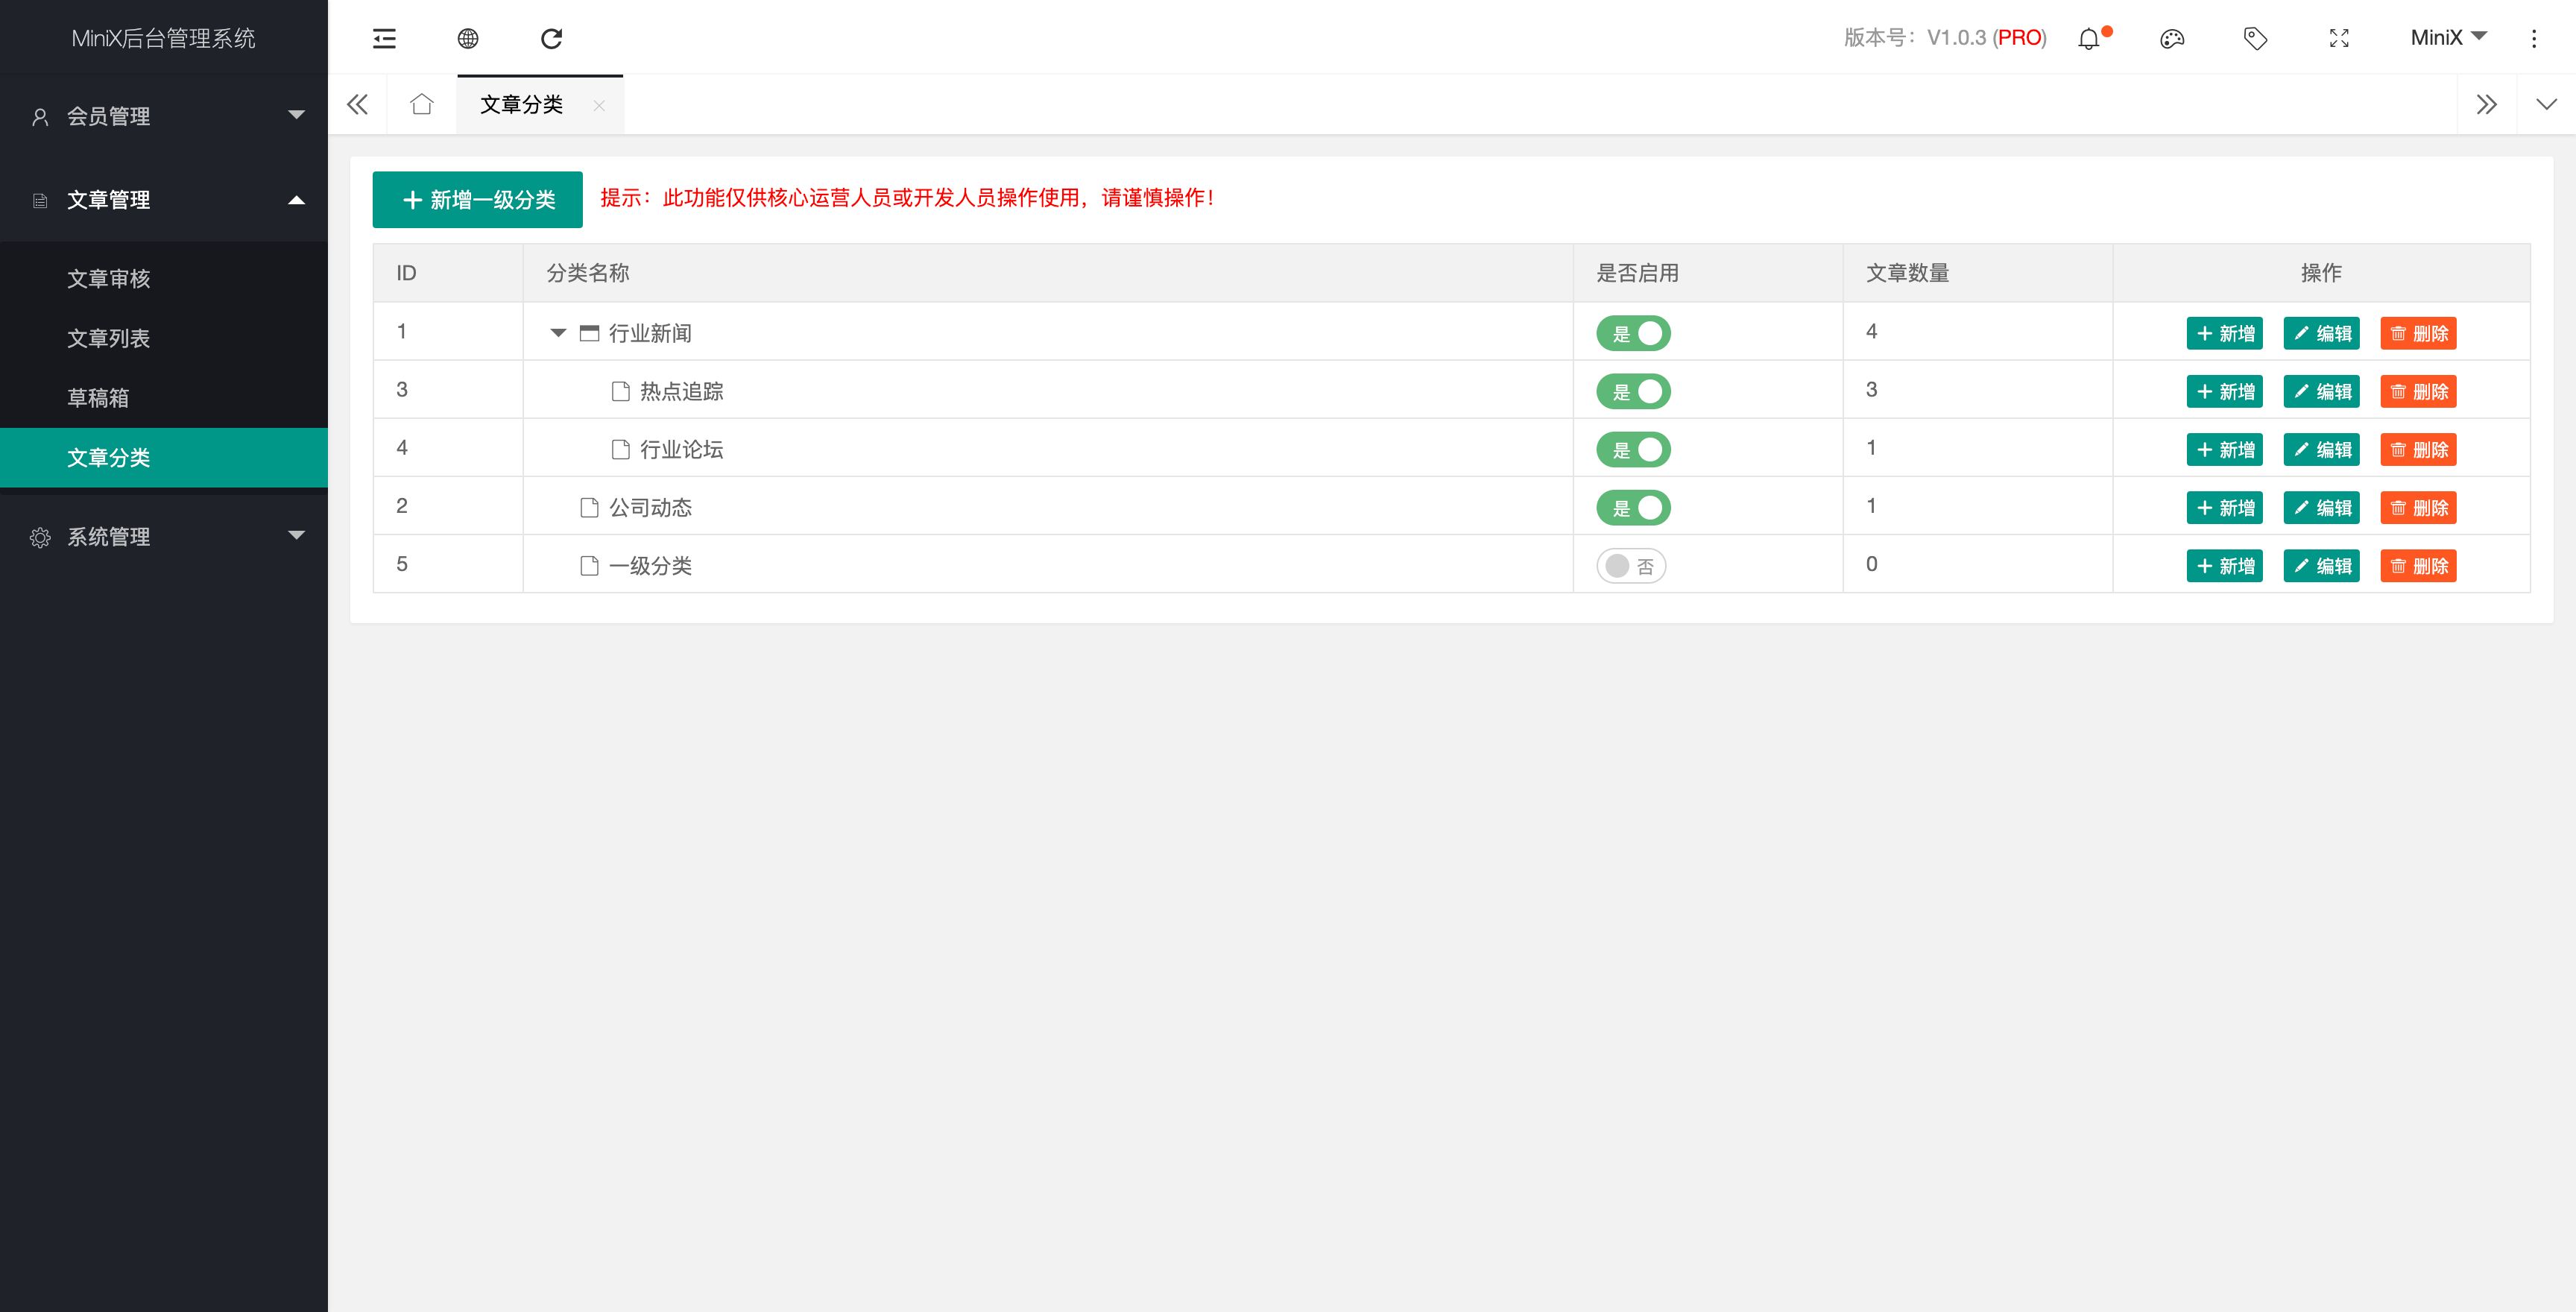Open the notification bell
This screenshot has width=2576, height=1312.
pyautogui.click(x=2089, y=39)
